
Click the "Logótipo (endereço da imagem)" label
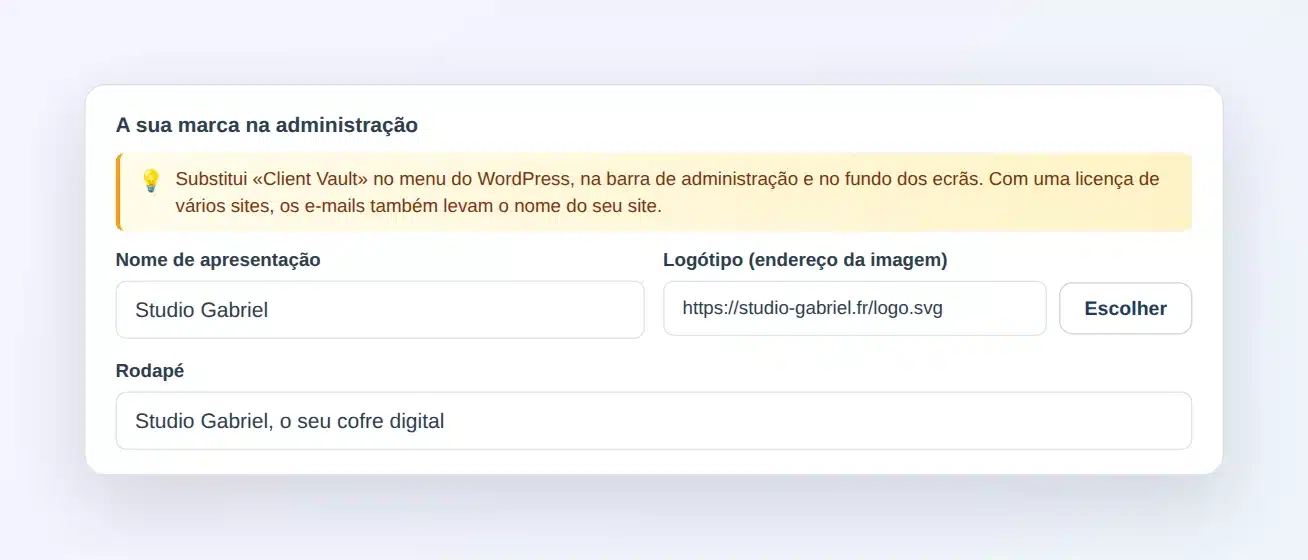click(805, 260)
